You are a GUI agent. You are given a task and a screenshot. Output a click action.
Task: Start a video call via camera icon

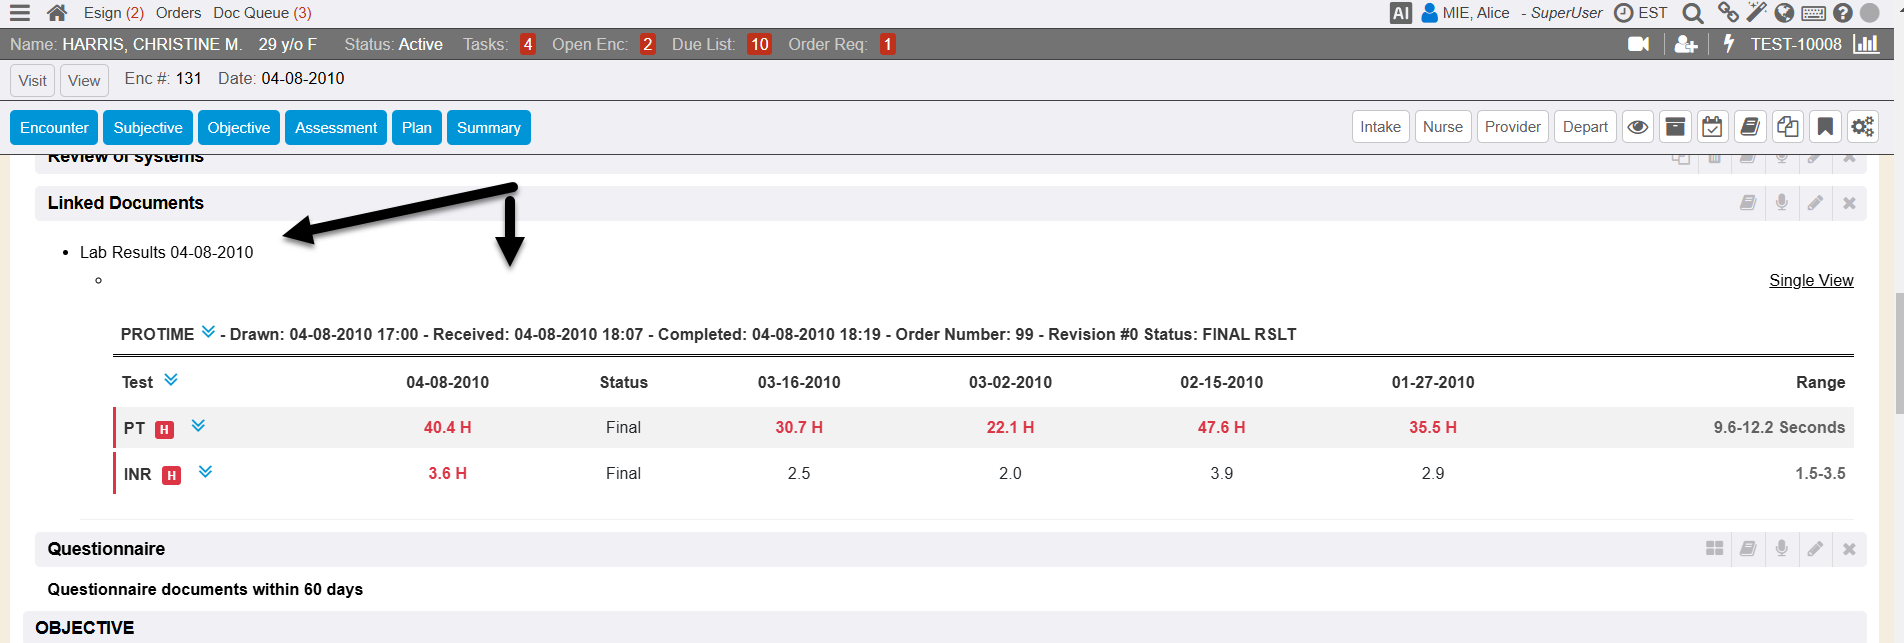click(1638, 44)
